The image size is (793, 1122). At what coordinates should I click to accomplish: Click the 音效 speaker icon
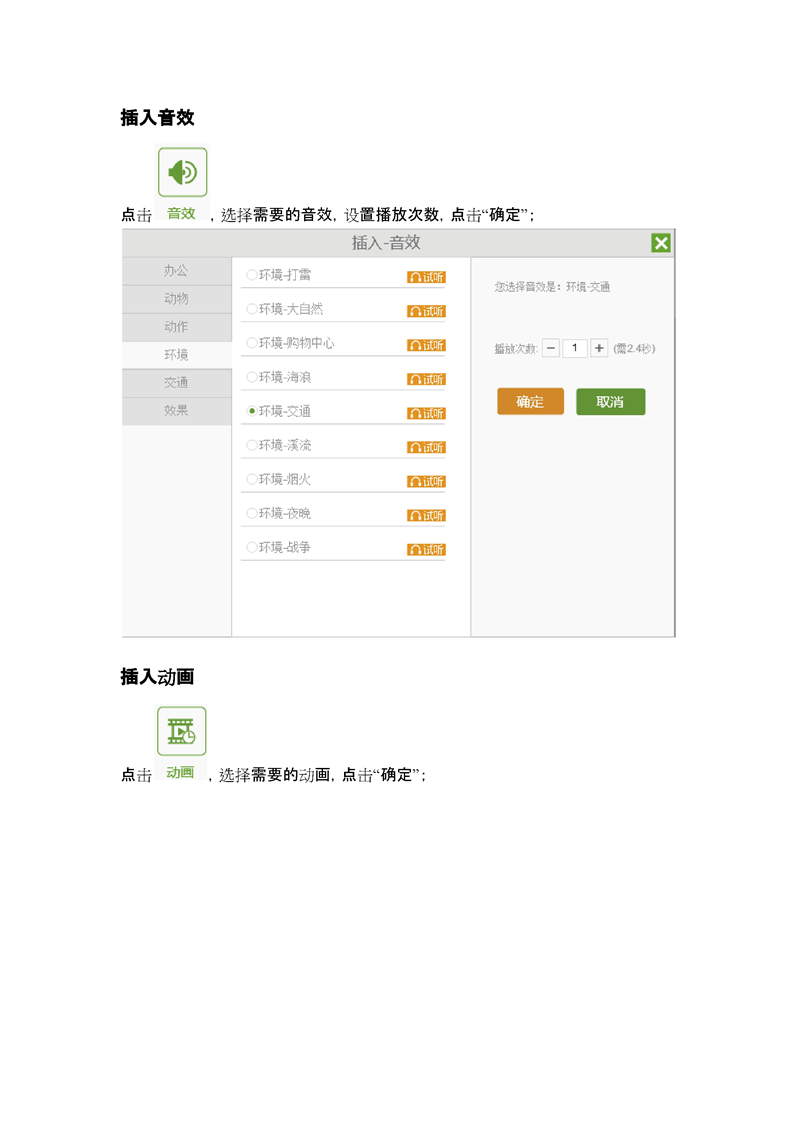coord(182,173)
